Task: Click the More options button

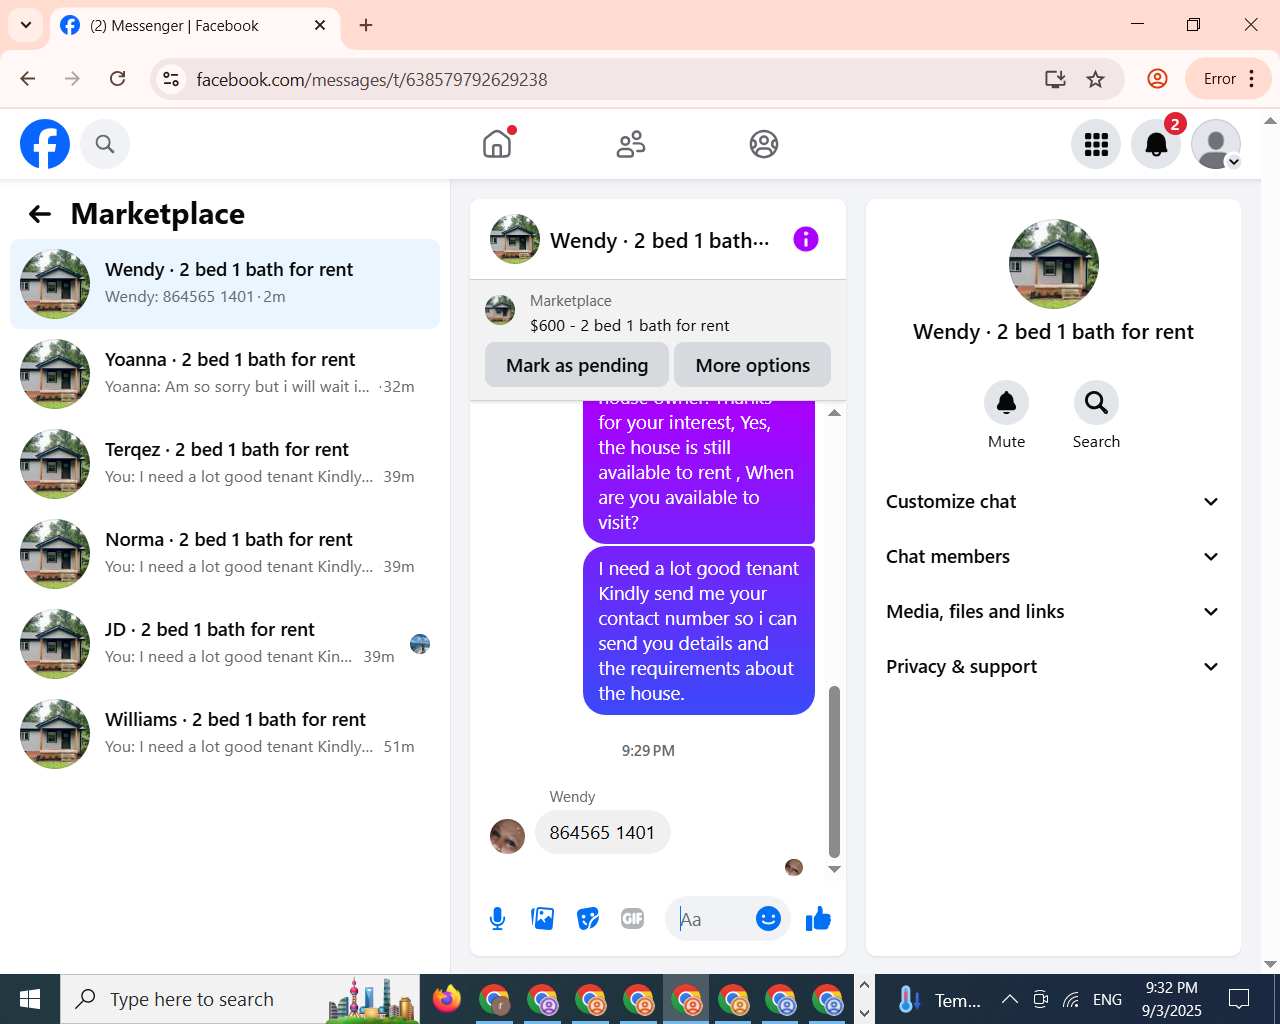Action: (x=752, y=365)
